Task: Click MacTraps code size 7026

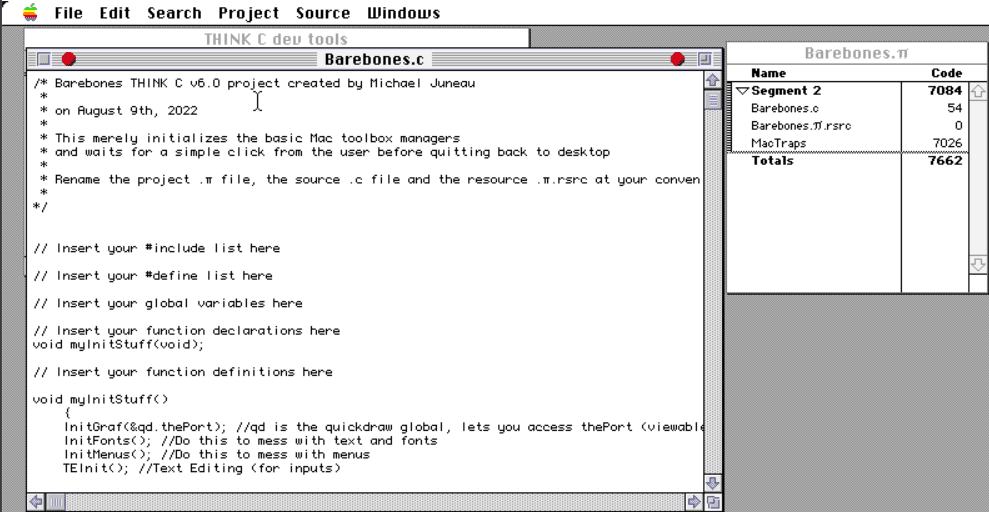Action: click(x=947, y=144)
